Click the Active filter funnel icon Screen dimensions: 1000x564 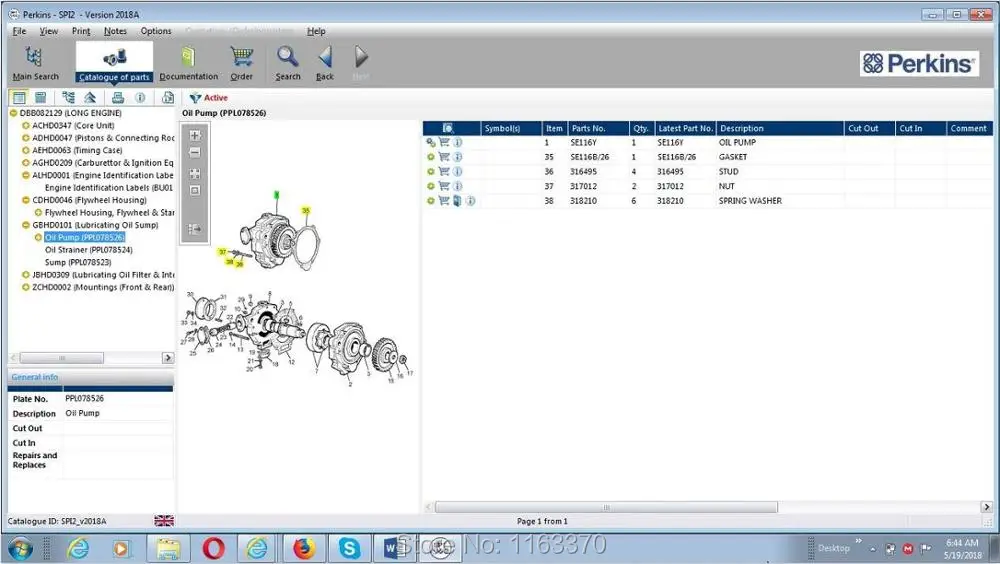click(x=195, y=98)
